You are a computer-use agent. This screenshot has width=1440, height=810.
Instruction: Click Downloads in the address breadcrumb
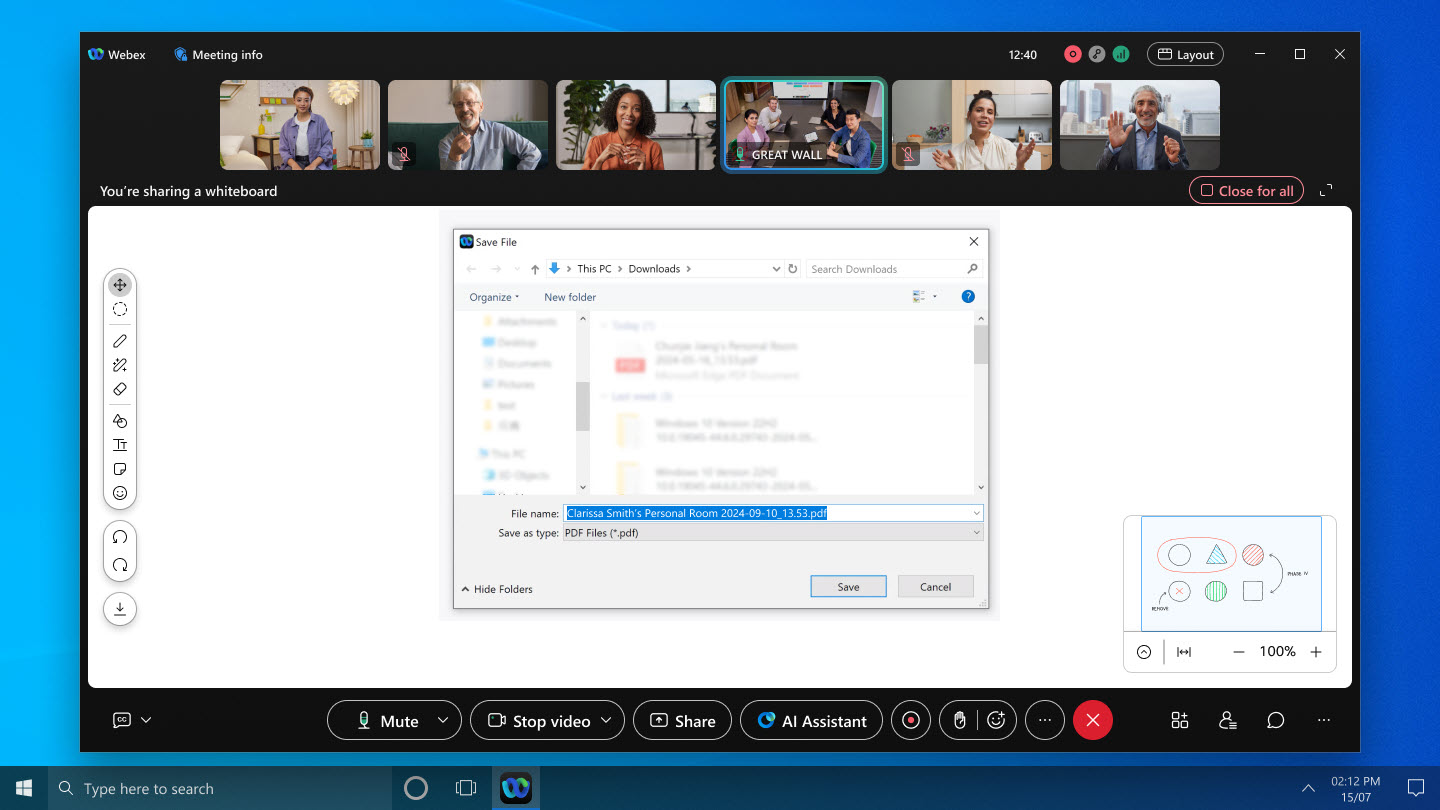[x=654, y=269]
